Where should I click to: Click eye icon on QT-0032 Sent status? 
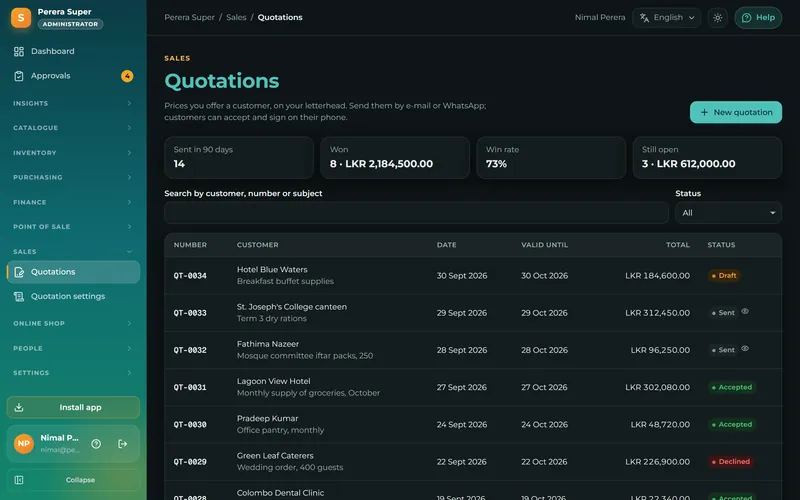pyautogui.click(x=745, y=348)
